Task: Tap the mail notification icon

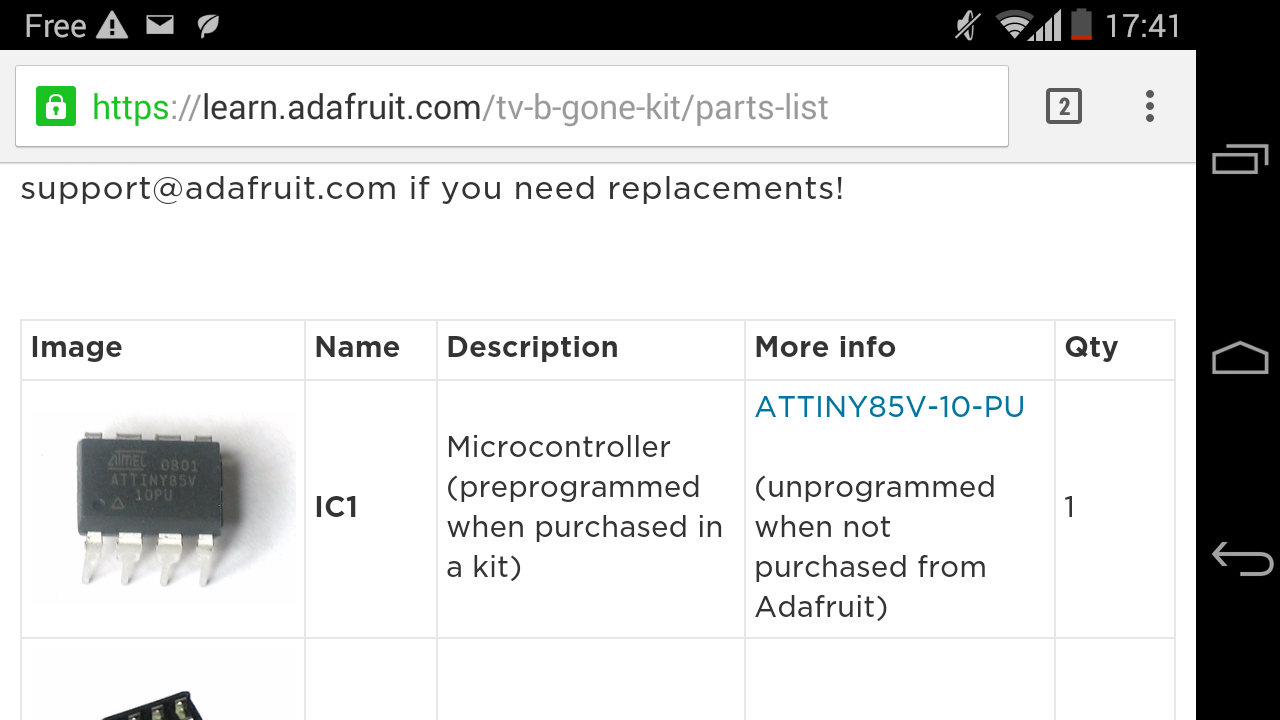Action: click(x=160, y=25)
